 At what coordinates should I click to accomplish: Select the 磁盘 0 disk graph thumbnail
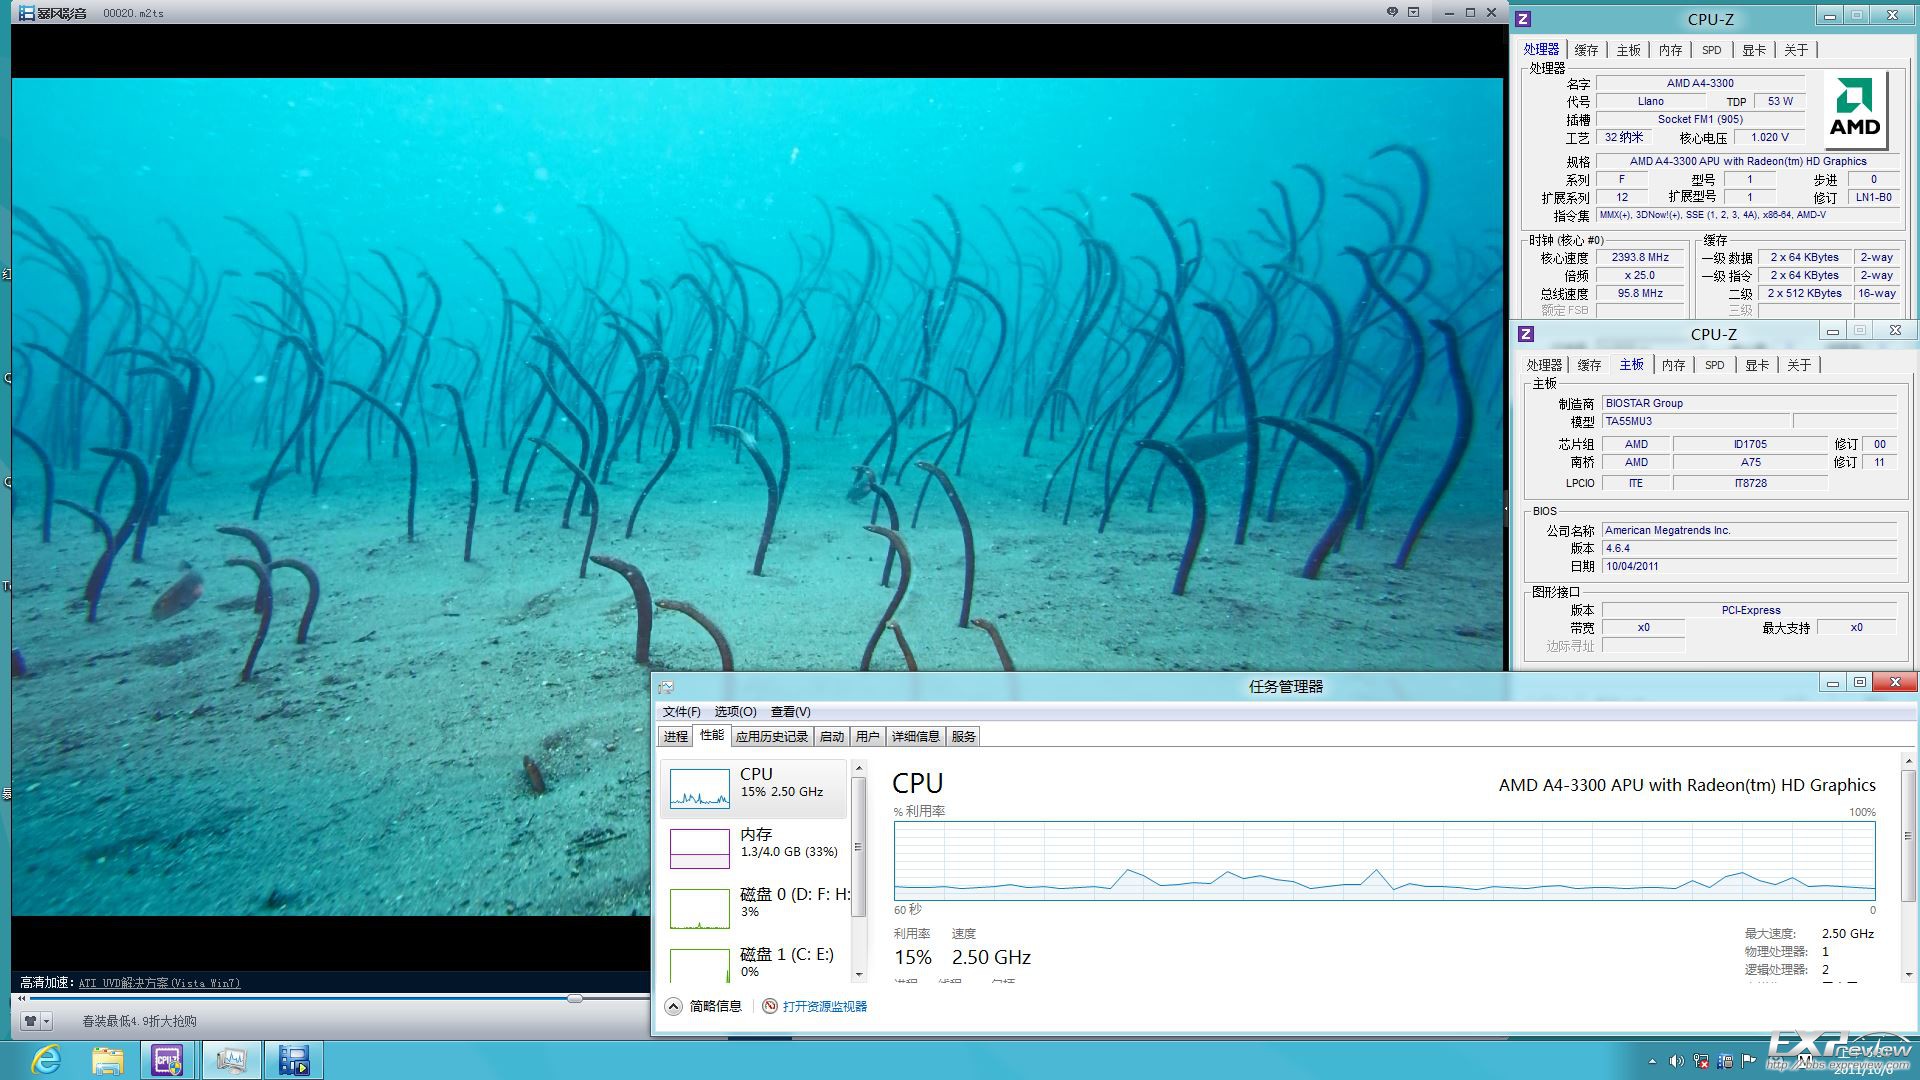tap(699, 908)
